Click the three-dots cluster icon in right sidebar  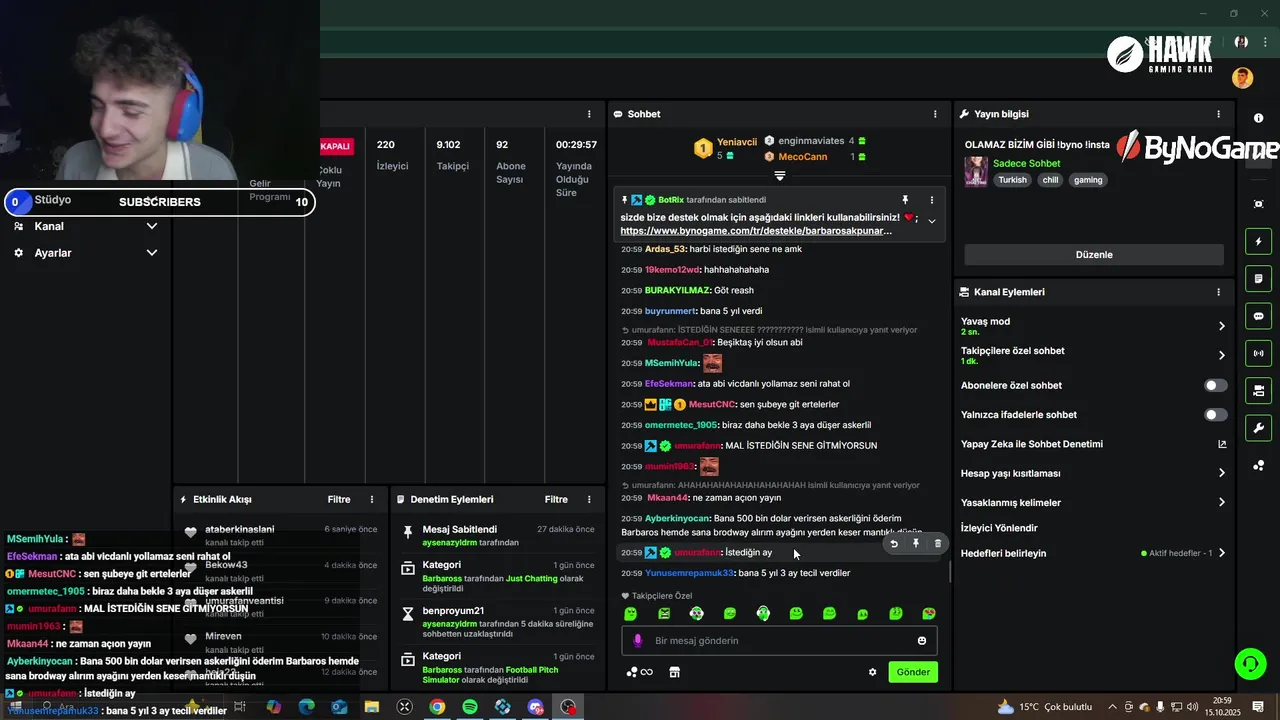click(x=1259, y=465)
